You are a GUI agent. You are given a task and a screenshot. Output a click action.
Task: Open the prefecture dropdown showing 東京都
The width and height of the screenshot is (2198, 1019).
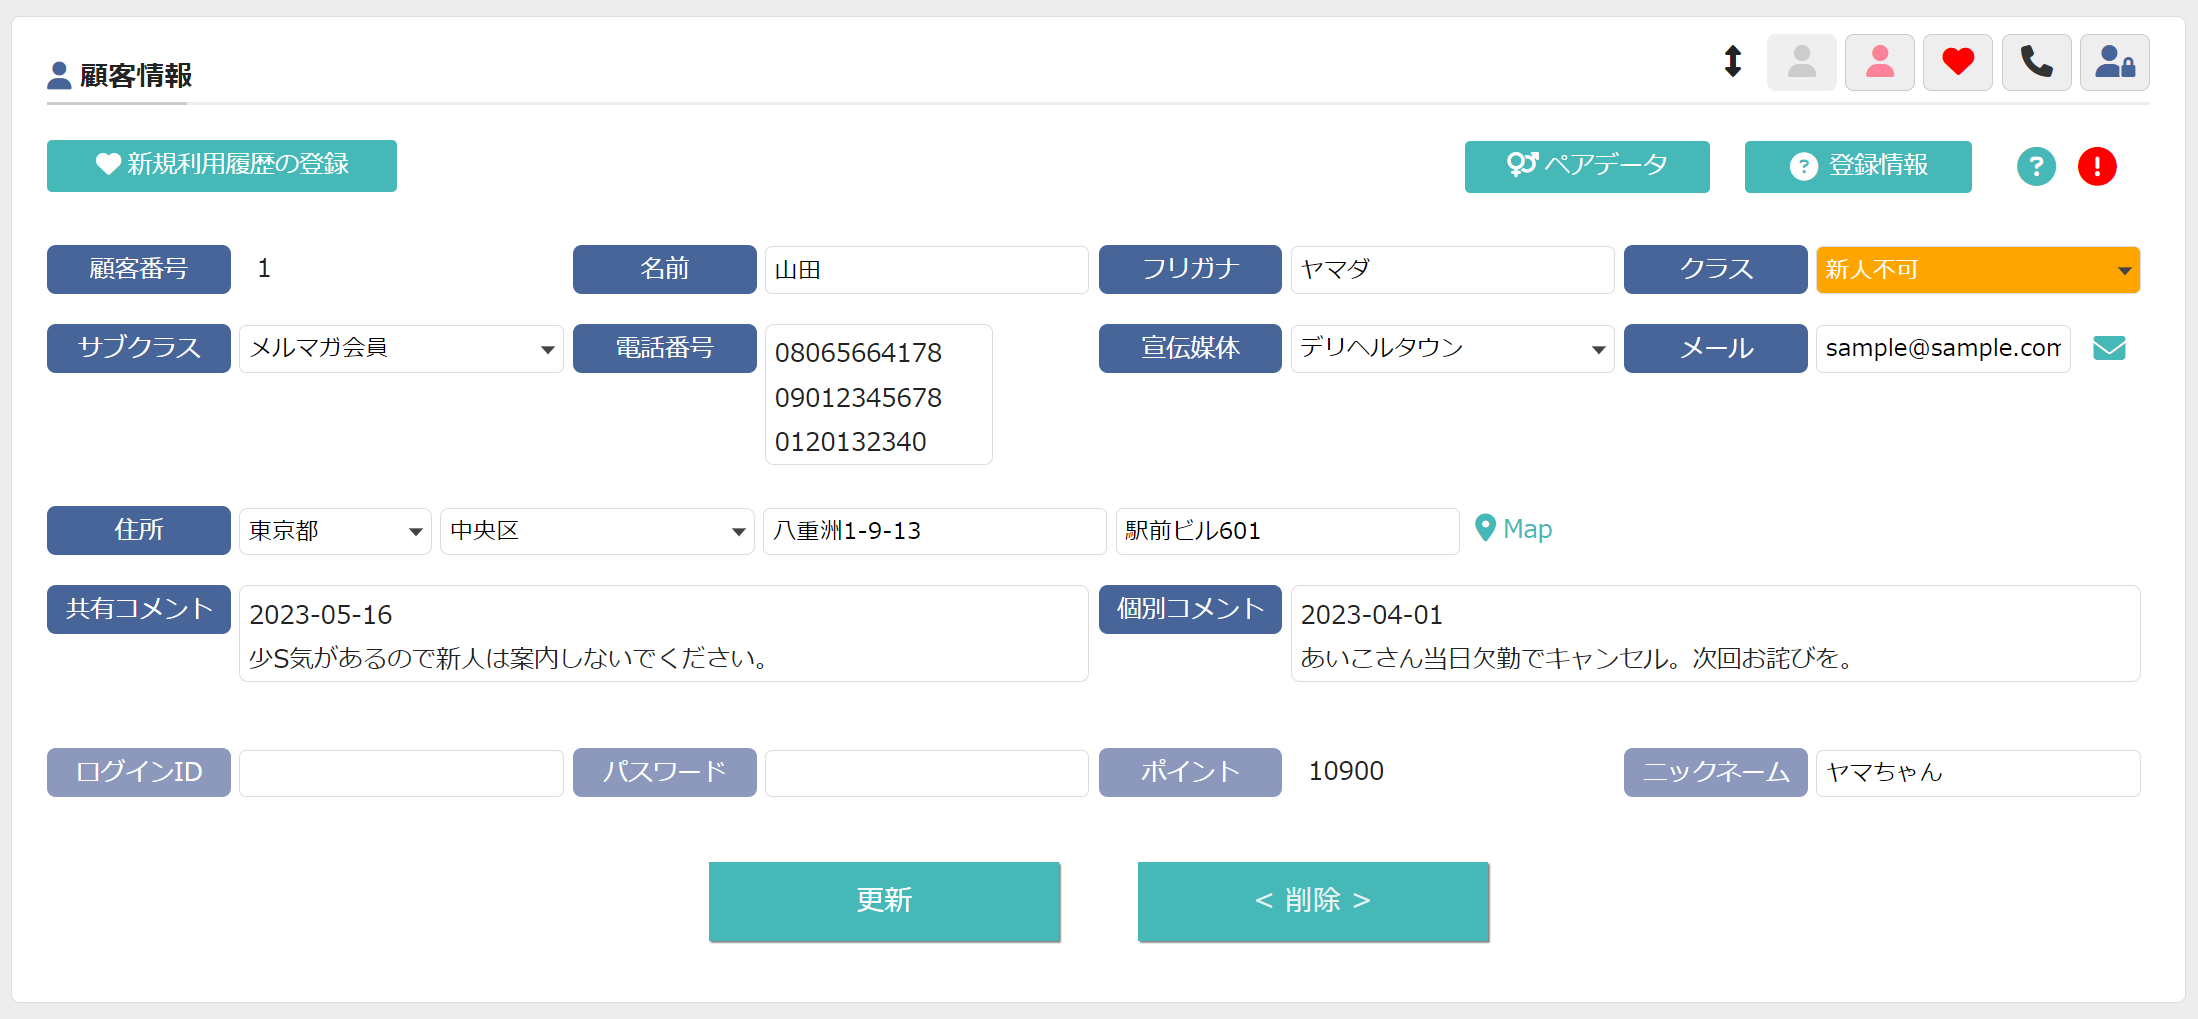(335, 531)
